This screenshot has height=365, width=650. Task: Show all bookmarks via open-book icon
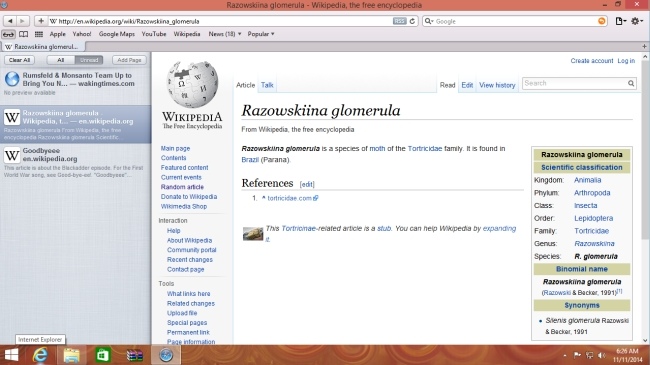click(x=24, y=34)
